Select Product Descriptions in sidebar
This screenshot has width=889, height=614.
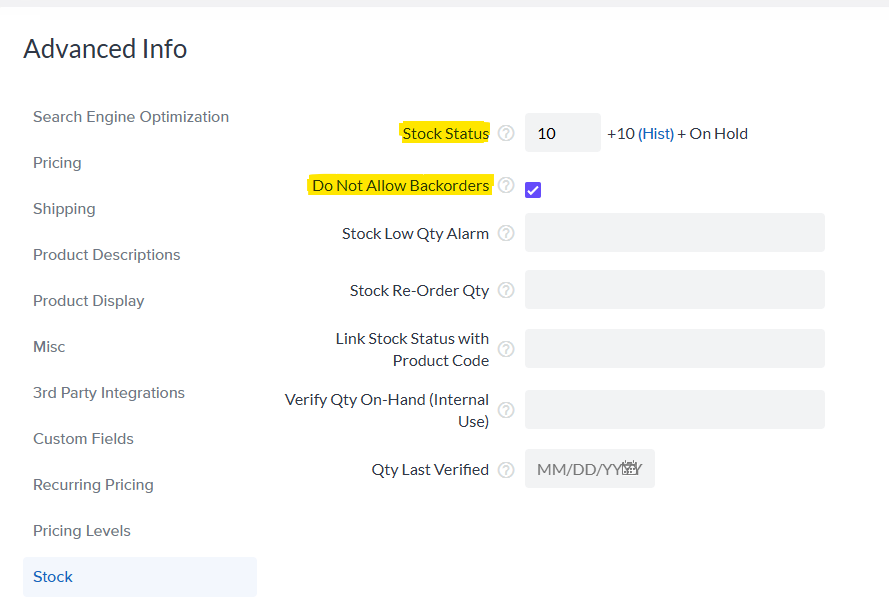click(107, 255)
